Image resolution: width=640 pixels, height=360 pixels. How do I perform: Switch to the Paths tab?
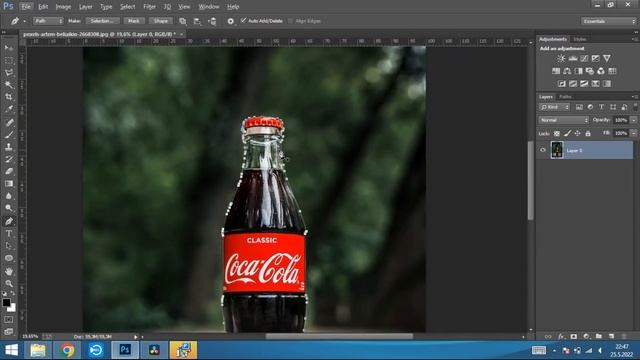pos(565,97)
